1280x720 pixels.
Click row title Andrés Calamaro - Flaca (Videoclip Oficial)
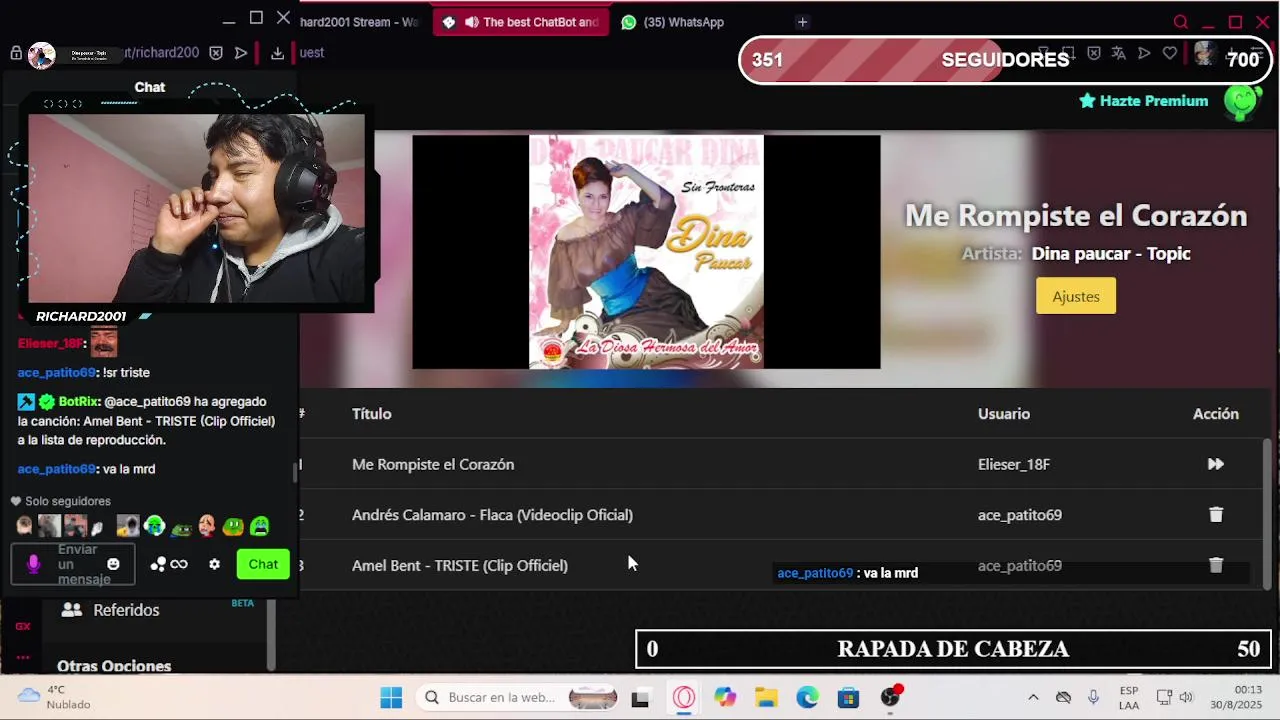492,515
